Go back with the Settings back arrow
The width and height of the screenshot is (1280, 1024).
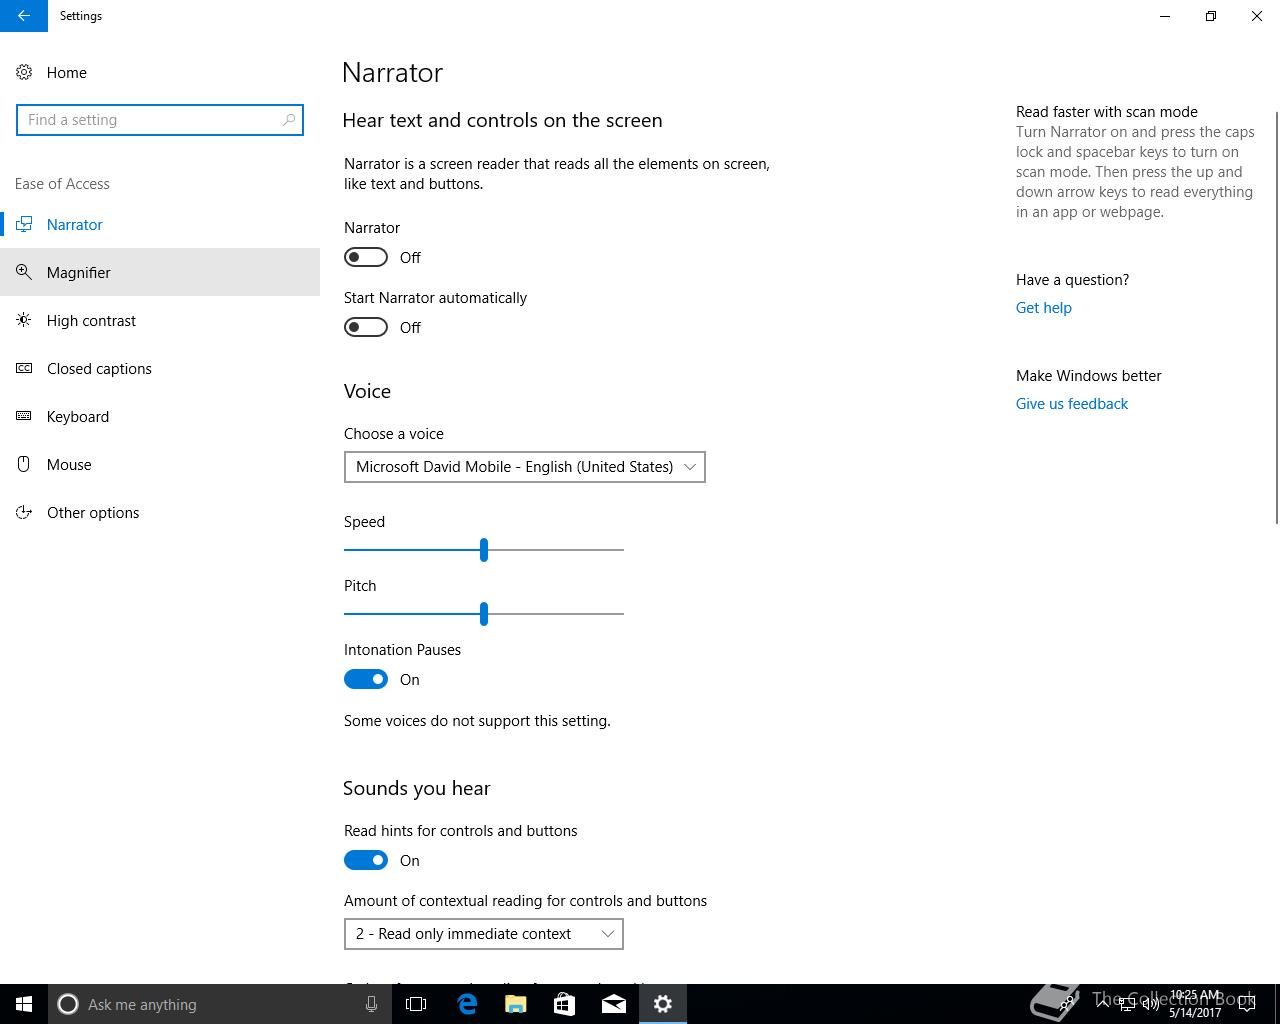click(x=24, y=16)
